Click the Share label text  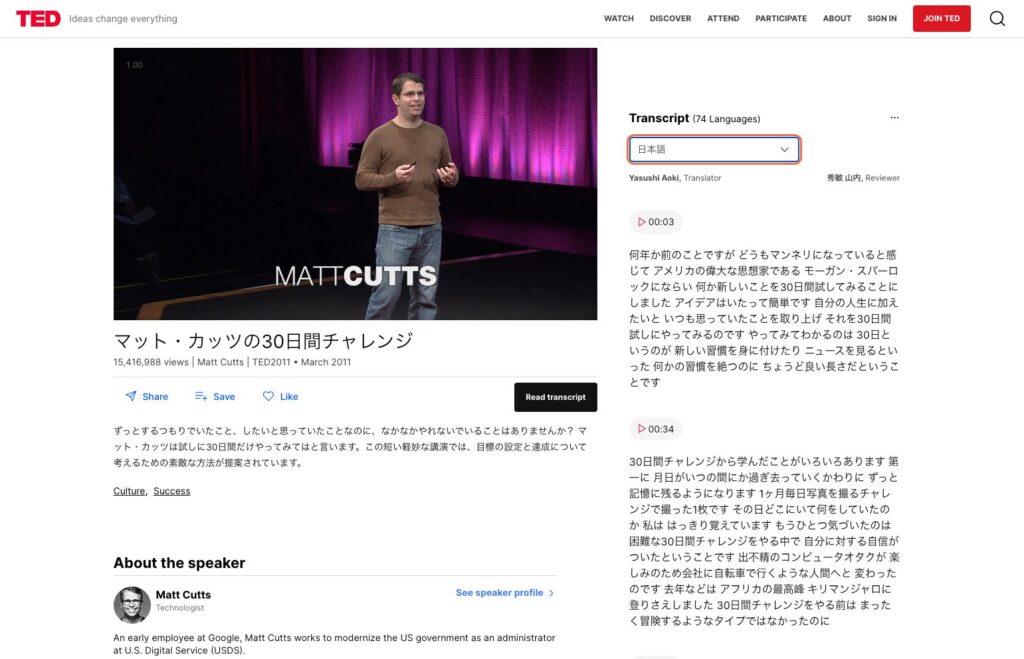click(155, 396)
